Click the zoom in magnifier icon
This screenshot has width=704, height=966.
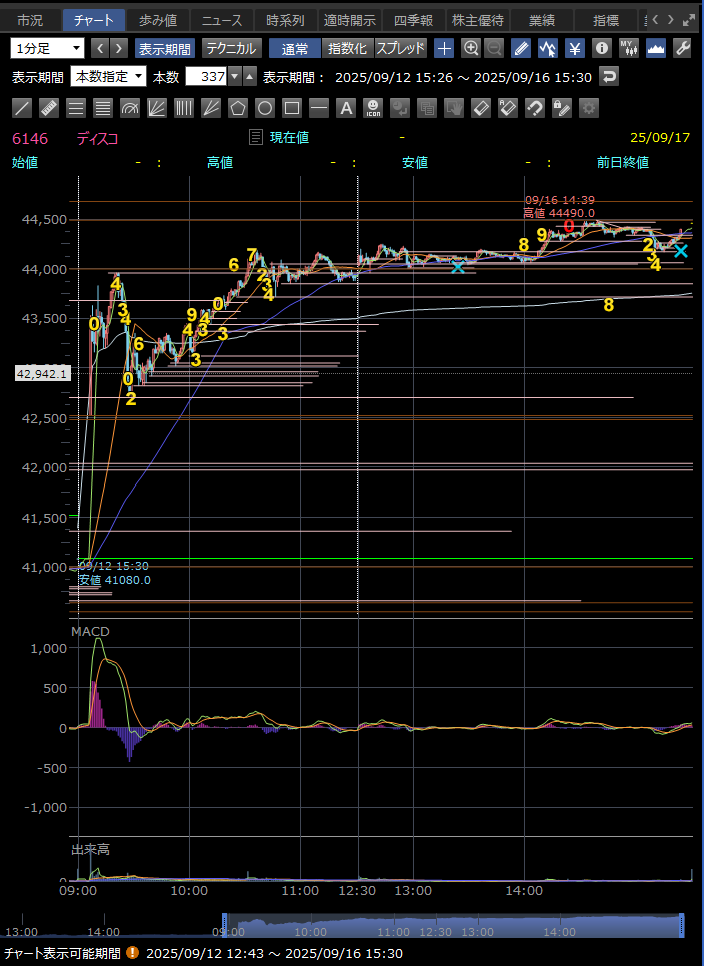471,48
